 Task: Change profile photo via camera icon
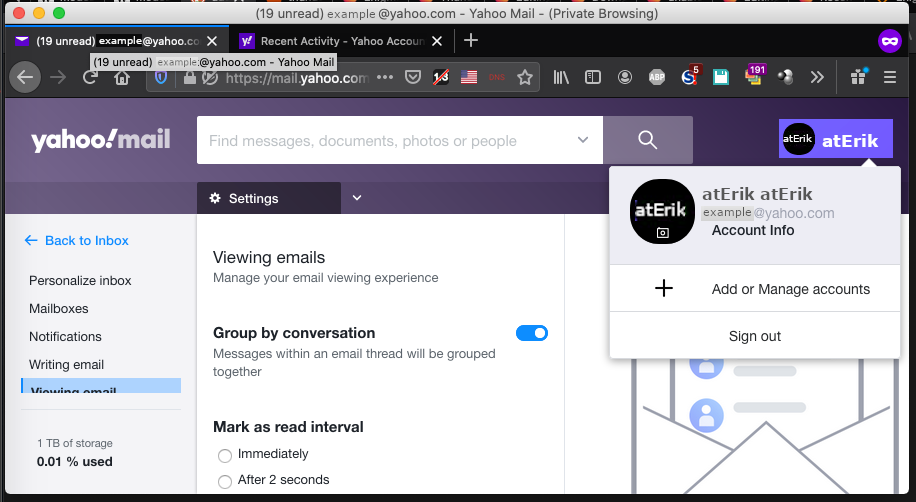pos(662,233)
